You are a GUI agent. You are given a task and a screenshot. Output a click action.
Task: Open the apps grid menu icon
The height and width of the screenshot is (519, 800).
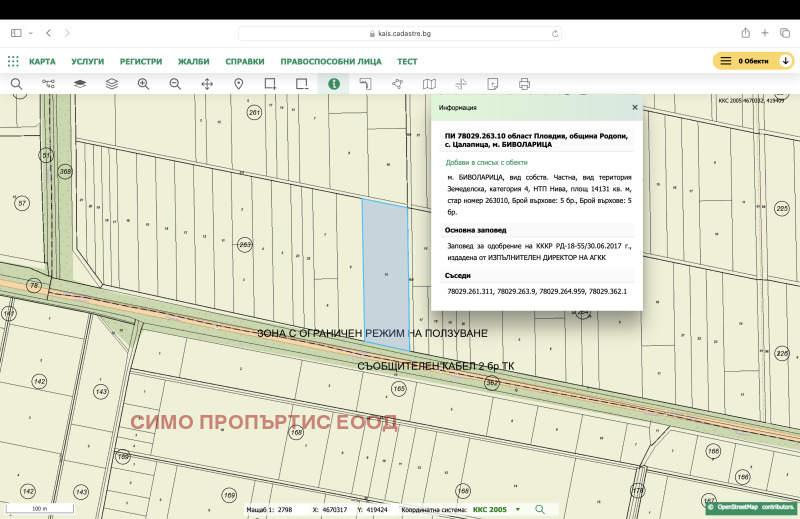coord(13,61)
